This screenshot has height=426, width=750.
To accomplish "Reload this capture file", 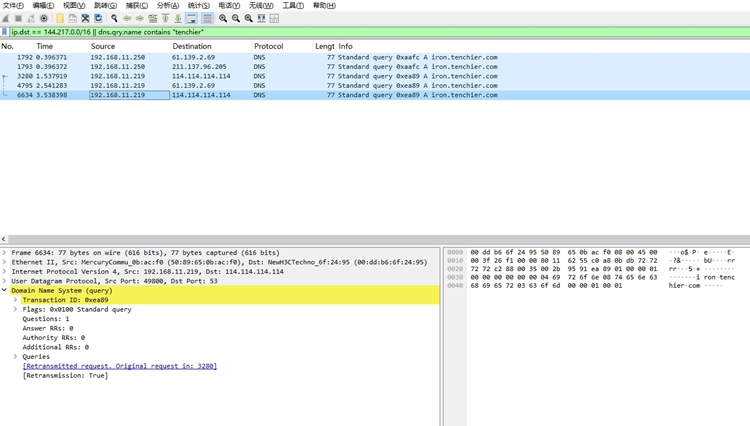I will point(98,19).
